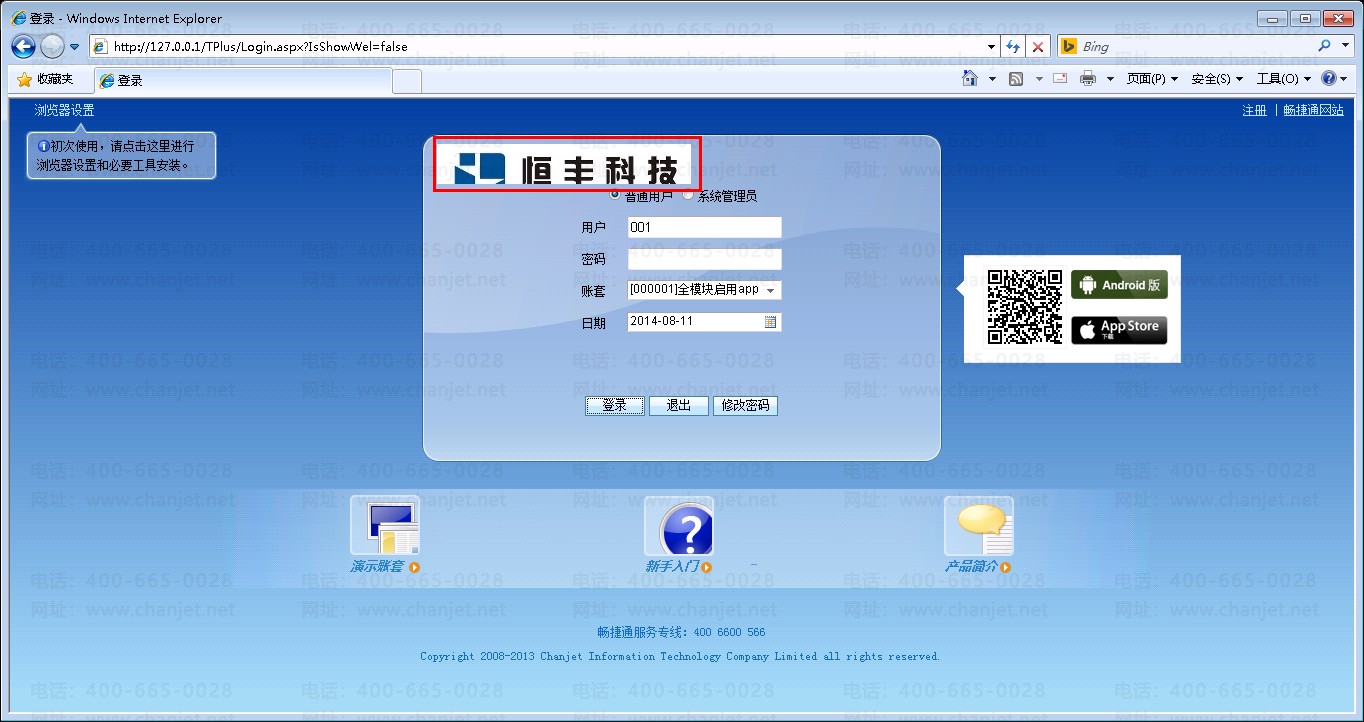1364x722 pixels.
Task: Click the 退出 button
Action: tap(679, 405)
